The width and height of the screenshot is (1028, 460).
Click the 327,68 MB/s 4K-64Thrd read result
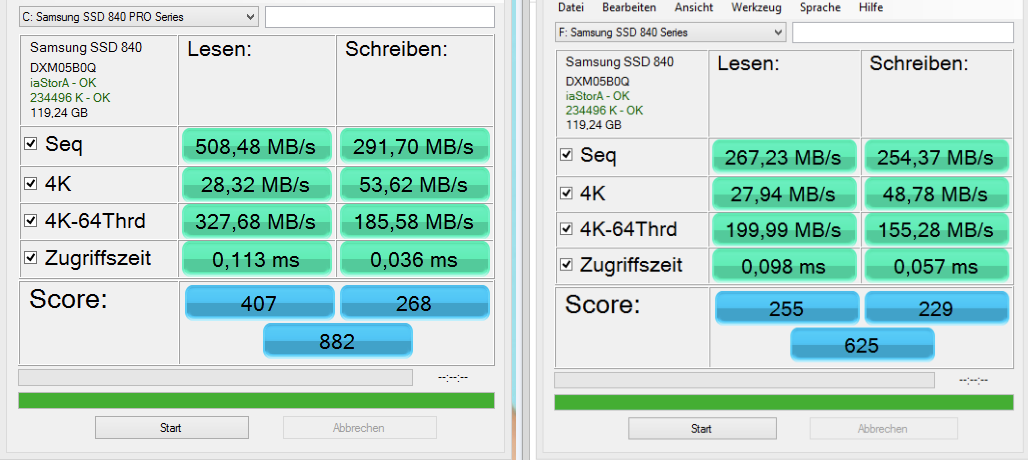[x=256, y=221]
